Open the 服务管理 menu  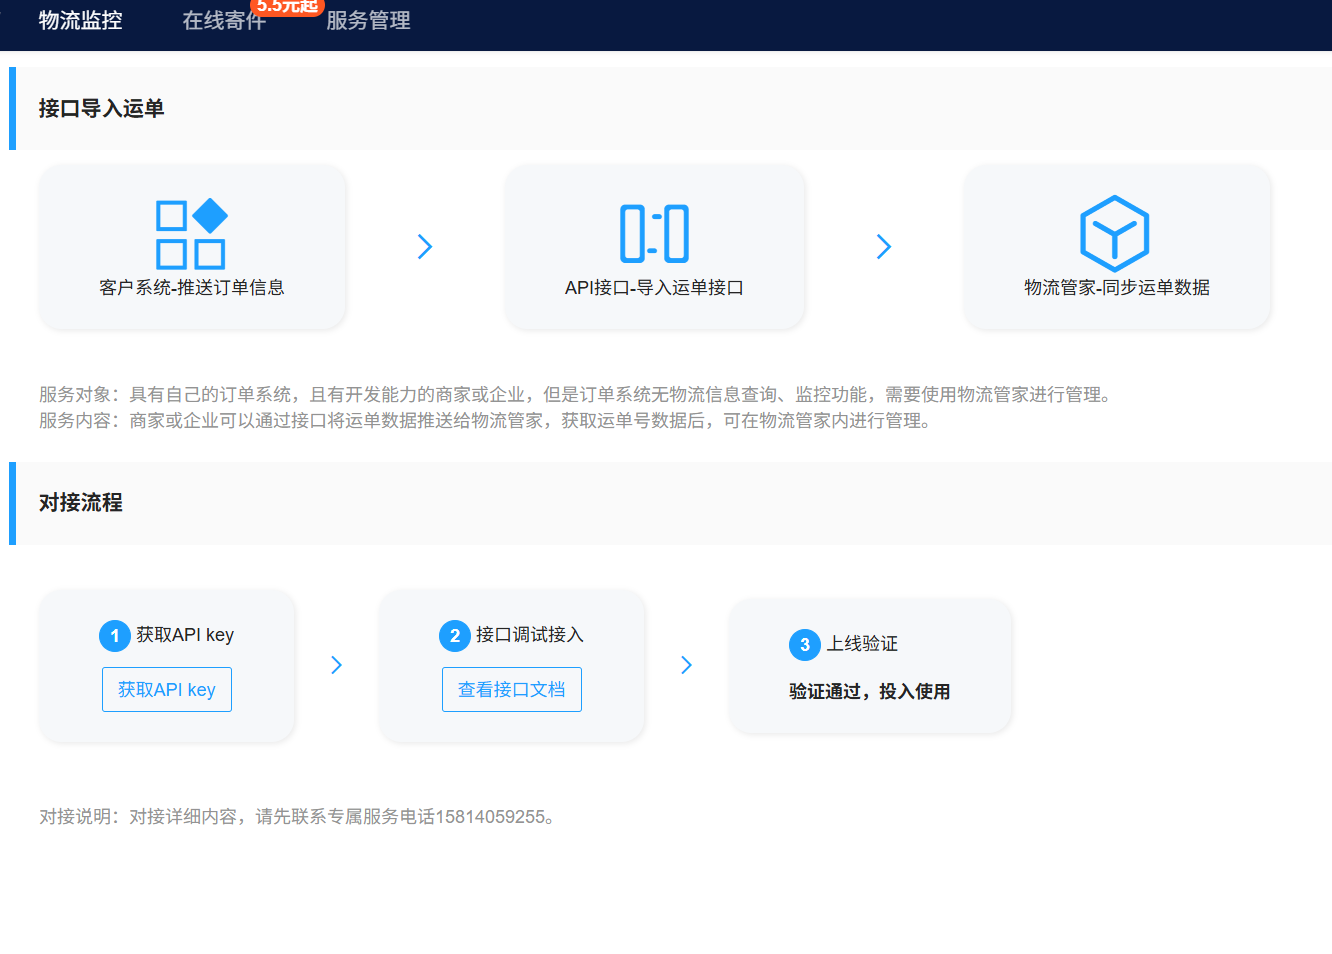pyautogui.click(x=368, y=21)
